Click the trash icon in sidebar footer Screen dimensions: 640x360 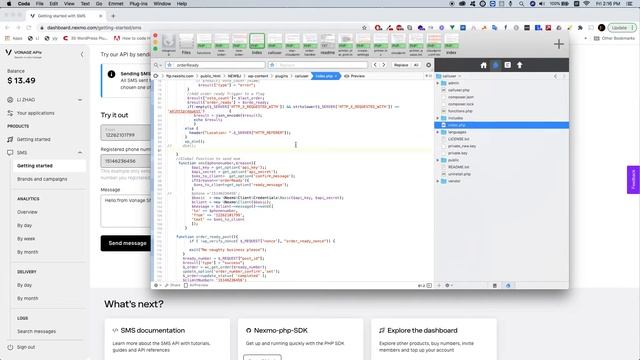click(495, 285)
